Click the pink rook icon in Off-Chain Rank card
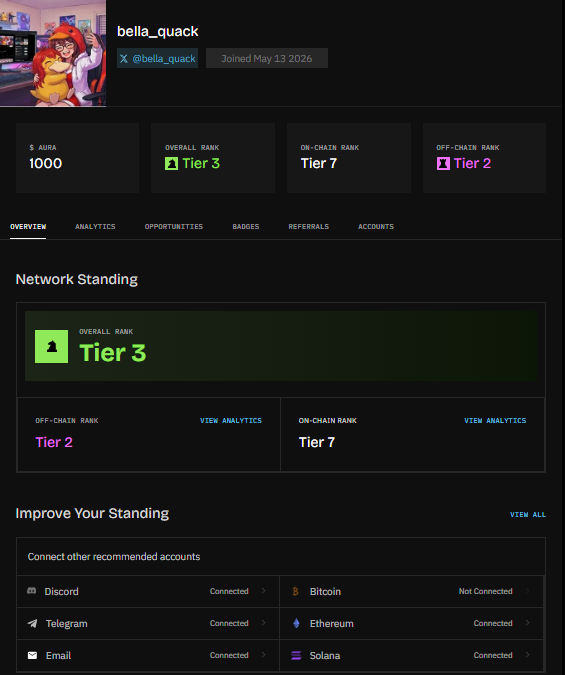The height and width of the screenshot is (675, 565). coord(443,164)
